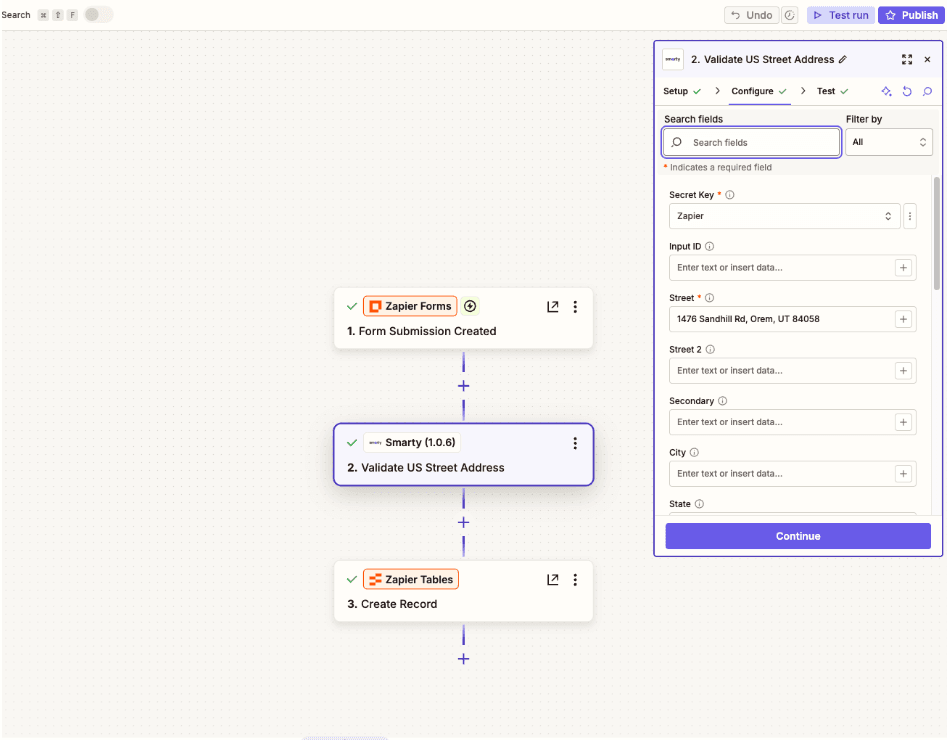Click the configuration panel scrollbar
The image size is (947, 740).
(937, 233)
